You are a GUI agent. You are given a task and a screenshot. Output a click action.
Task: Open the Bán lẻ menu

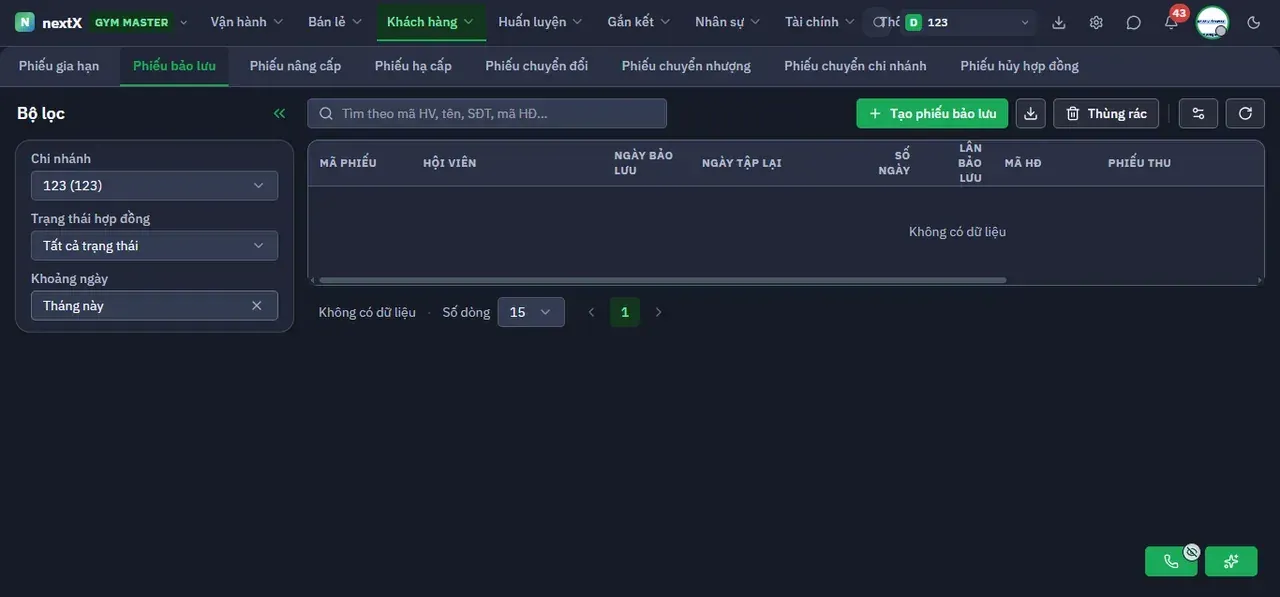[335, 22]
